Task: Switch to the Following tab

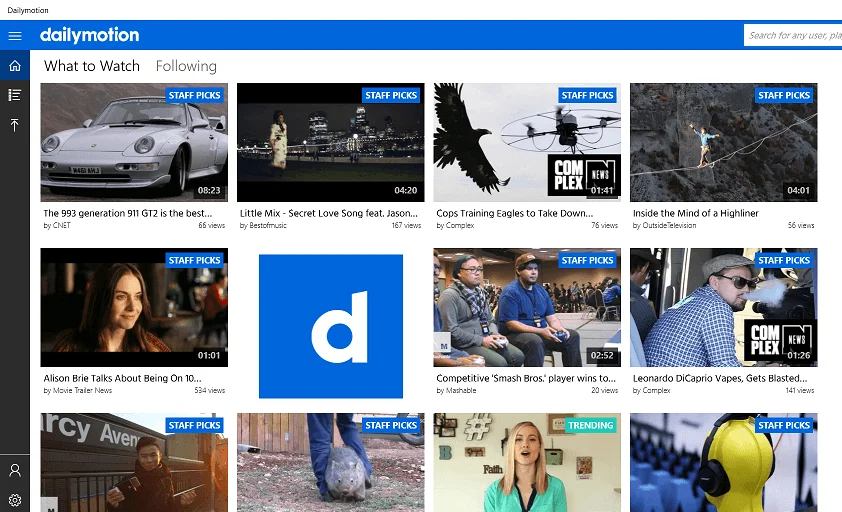Action: click(x=186, y=66)
